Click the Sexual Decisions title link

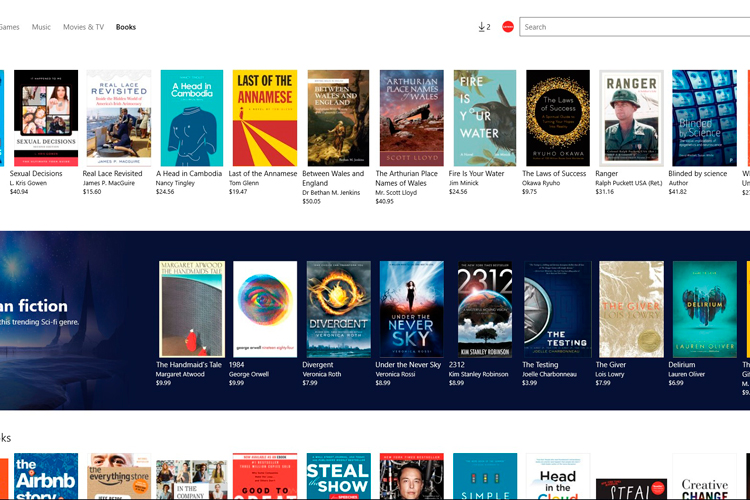coord(36,174)
